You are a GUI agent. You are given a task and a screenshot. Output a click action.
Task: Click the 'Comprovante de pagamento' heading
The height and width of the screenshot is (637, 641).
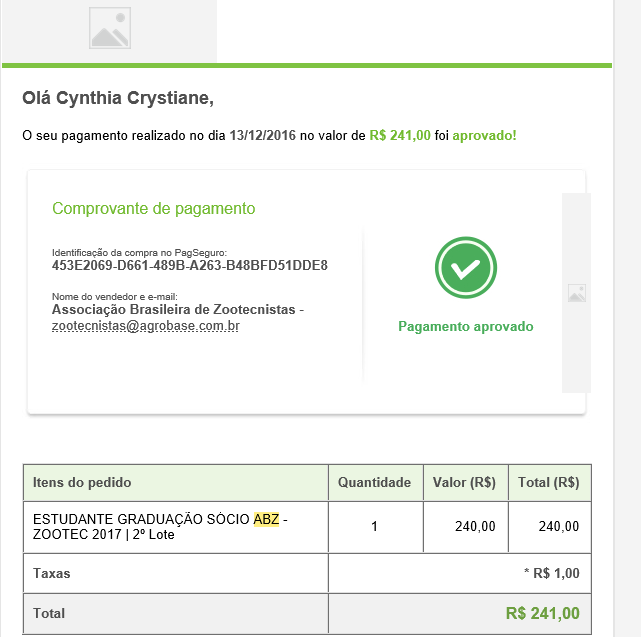(x=153, y=209)
